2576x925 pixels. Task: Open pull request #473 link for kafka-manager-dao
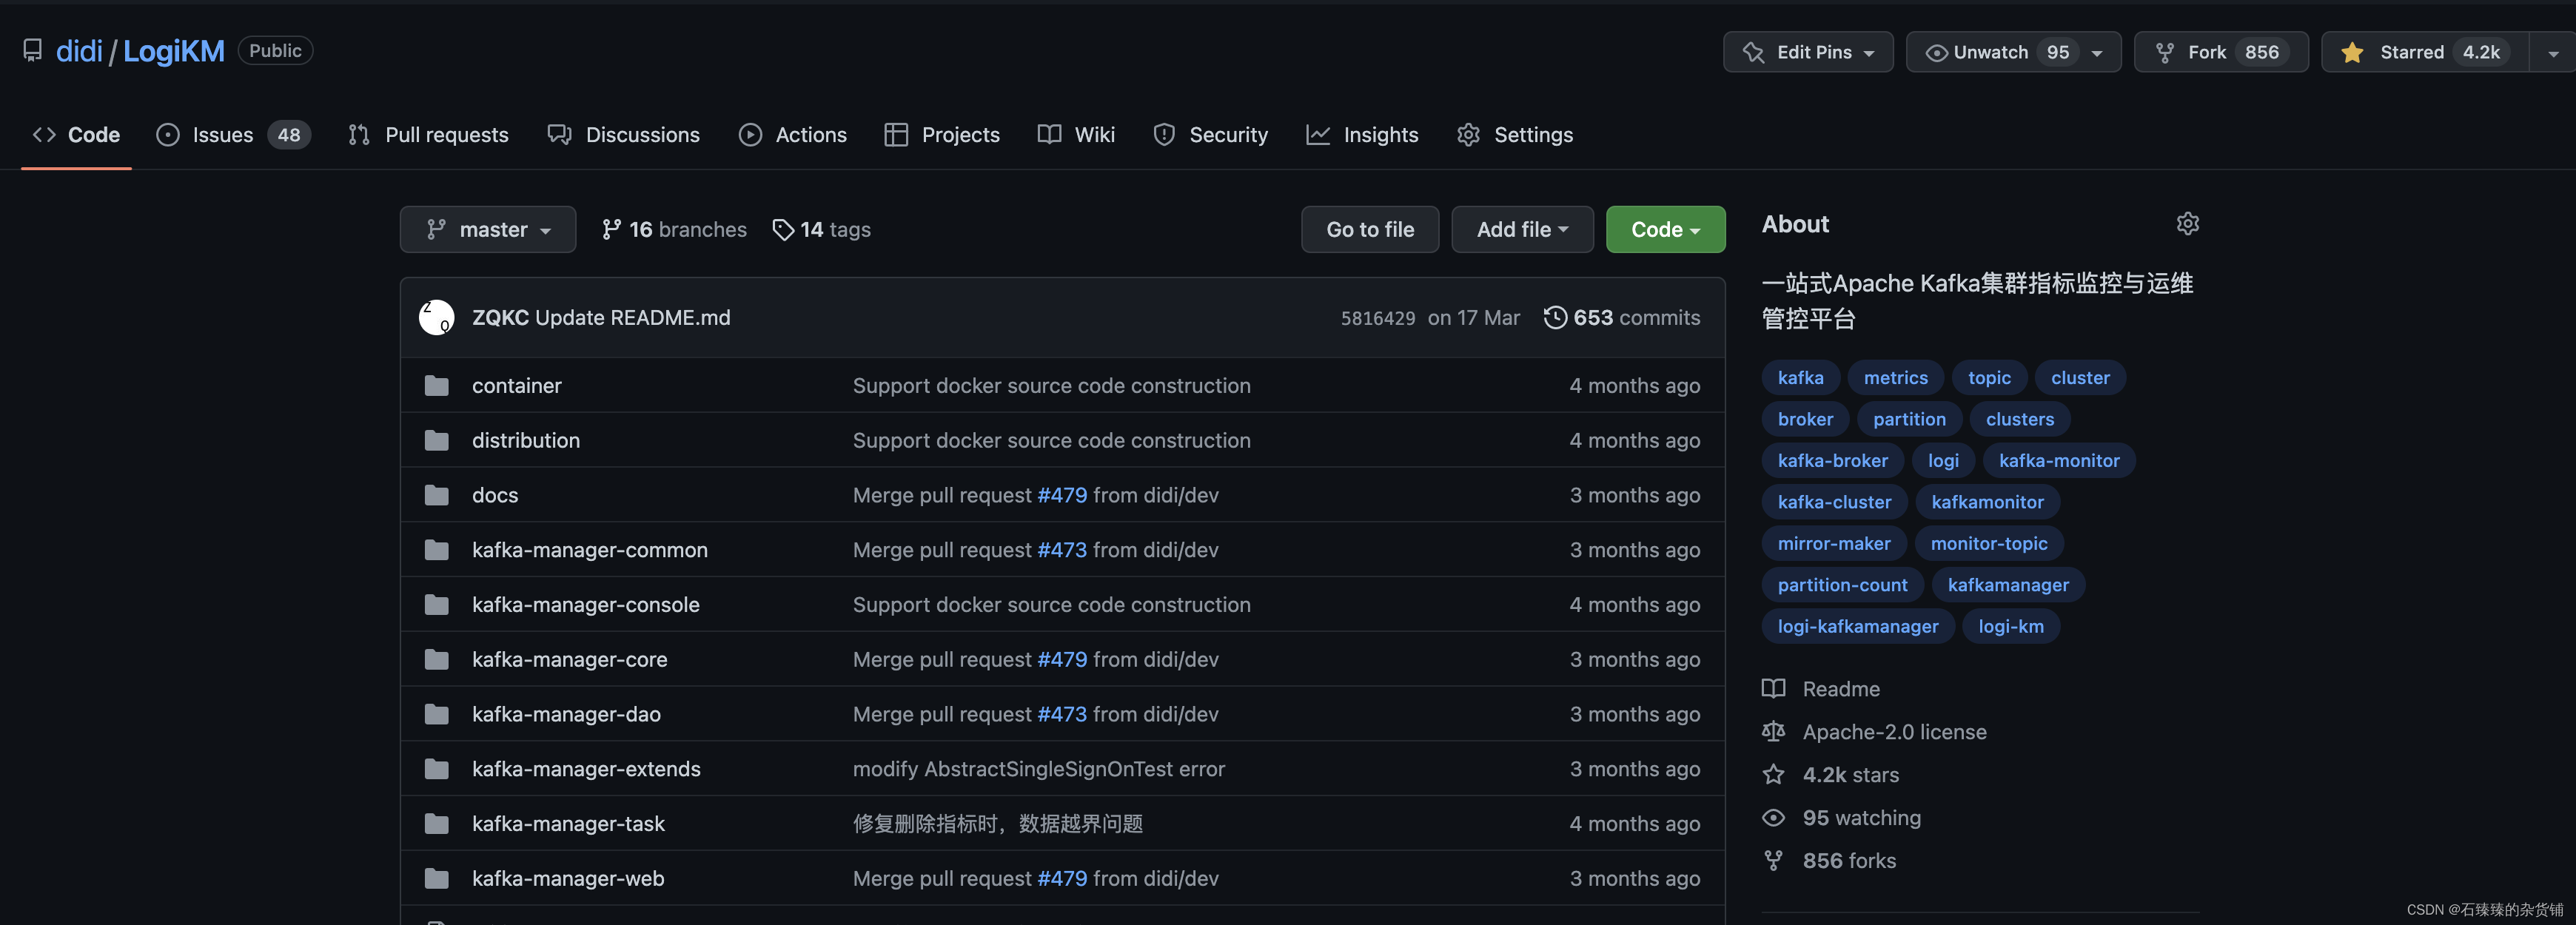1061,714
